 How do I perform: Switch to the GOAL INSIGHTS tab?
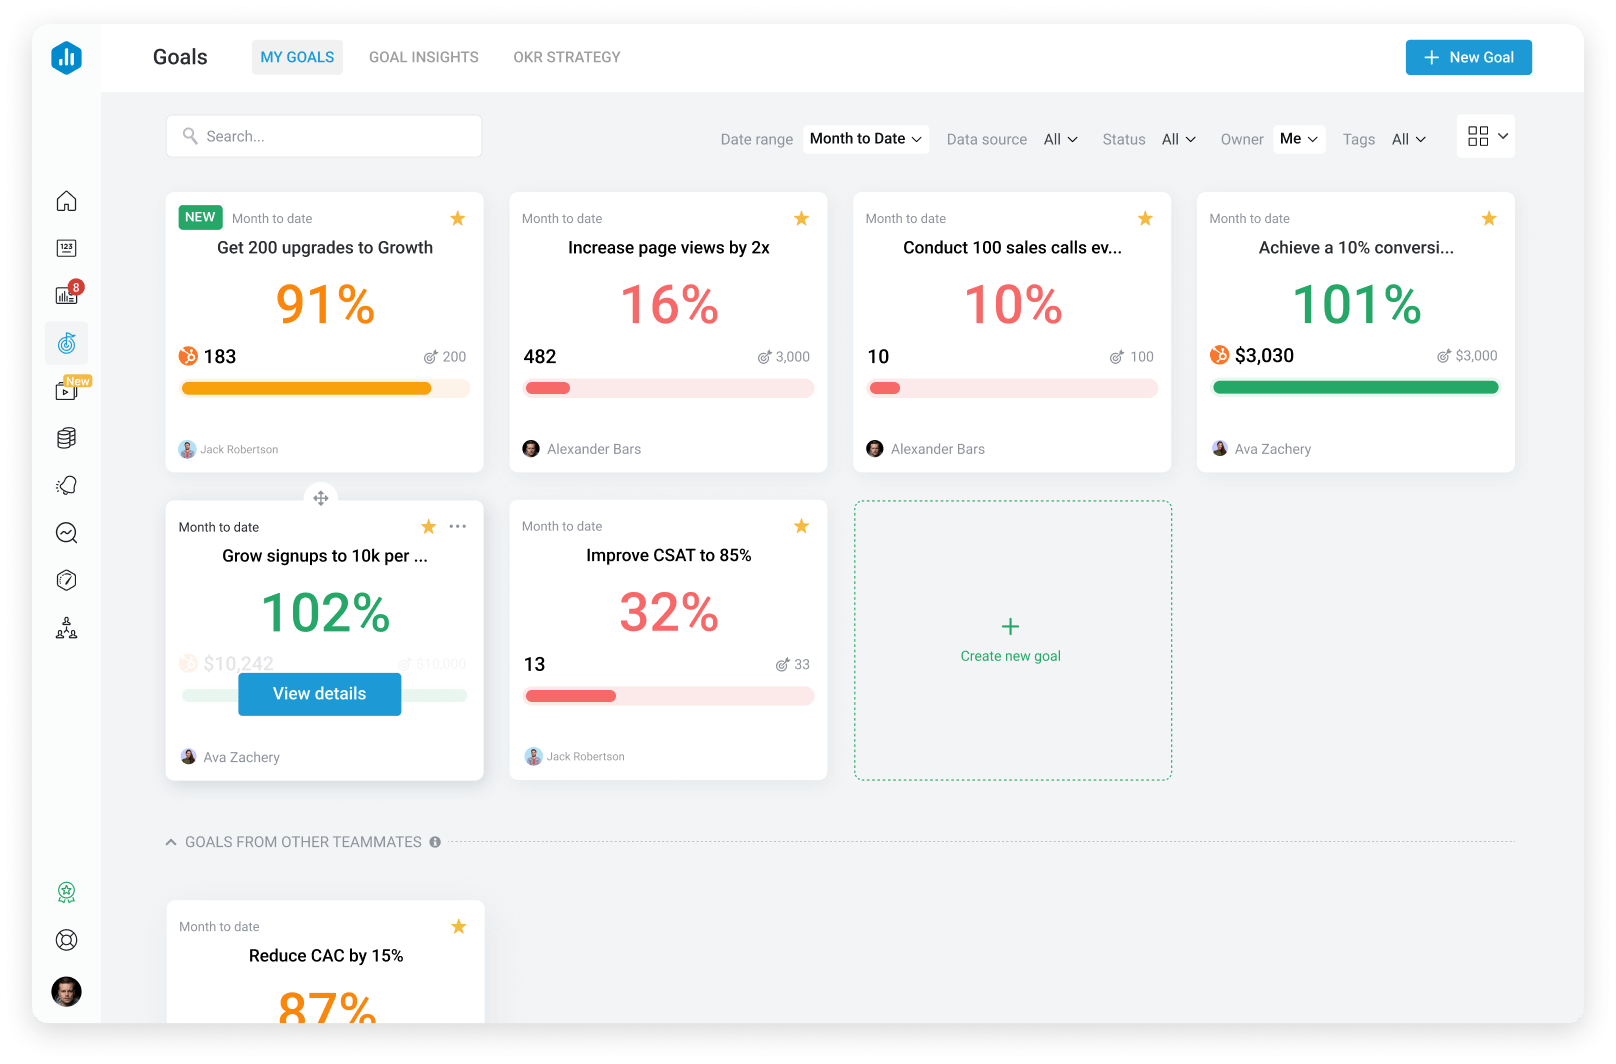[423, 57]
